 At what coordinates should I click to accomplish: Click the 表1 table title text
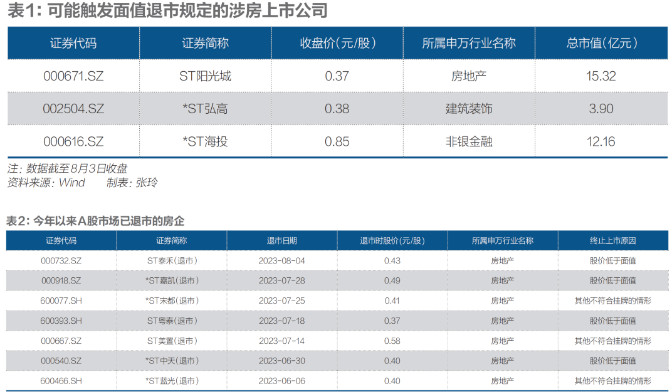point(168,11)
